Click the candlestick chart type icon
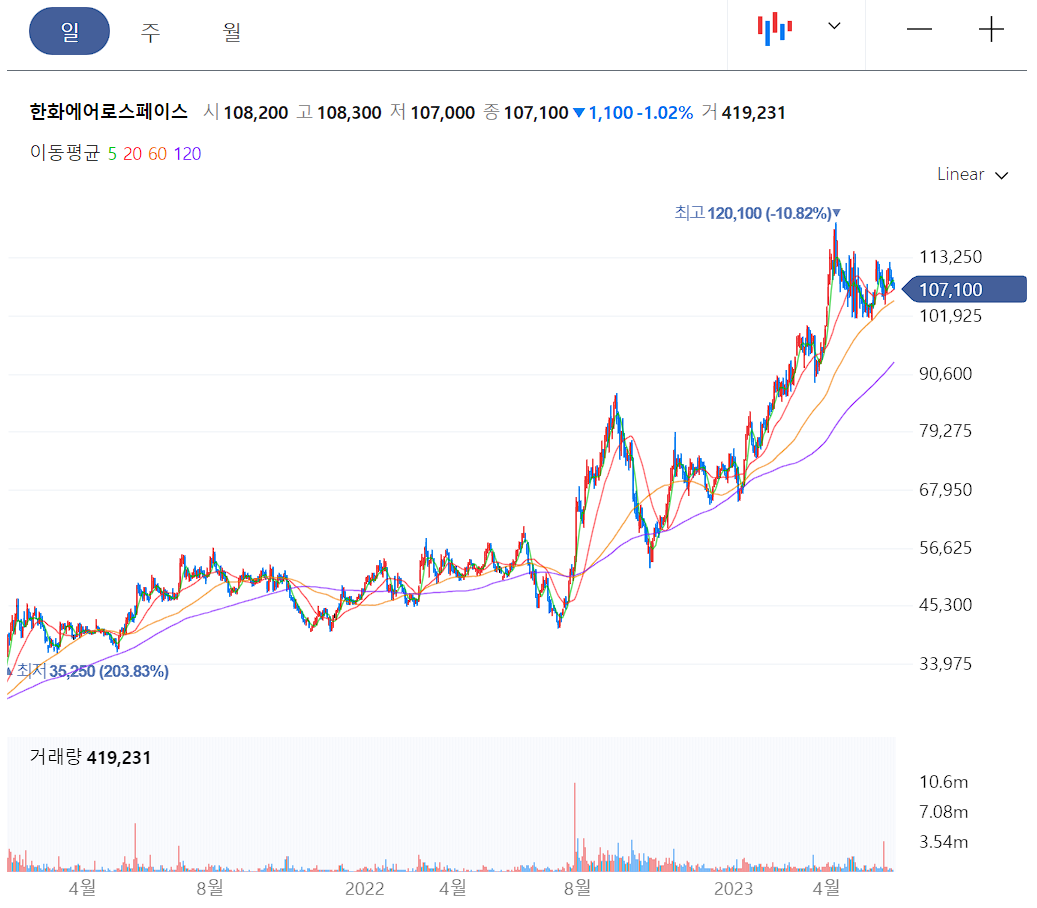The height and width of the screenshot is (908, 1037). [x=775, y=29]
